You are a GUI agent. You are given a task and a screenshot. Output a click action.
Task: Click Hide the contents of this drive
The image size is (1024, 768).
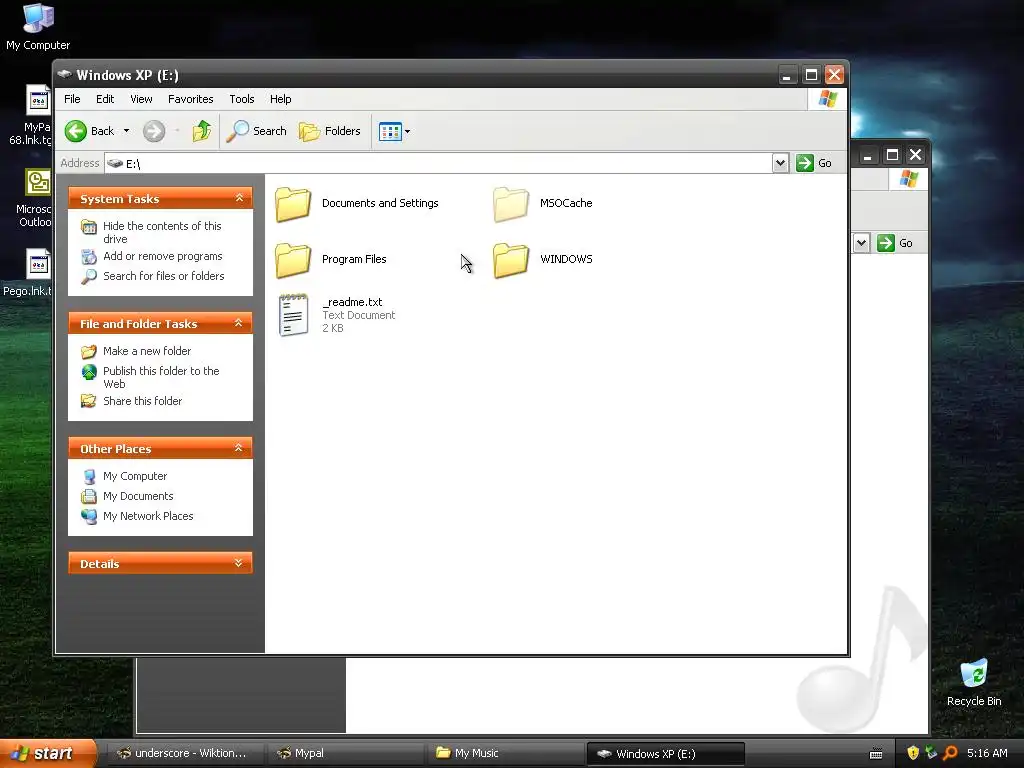click(x=162, y=232)
